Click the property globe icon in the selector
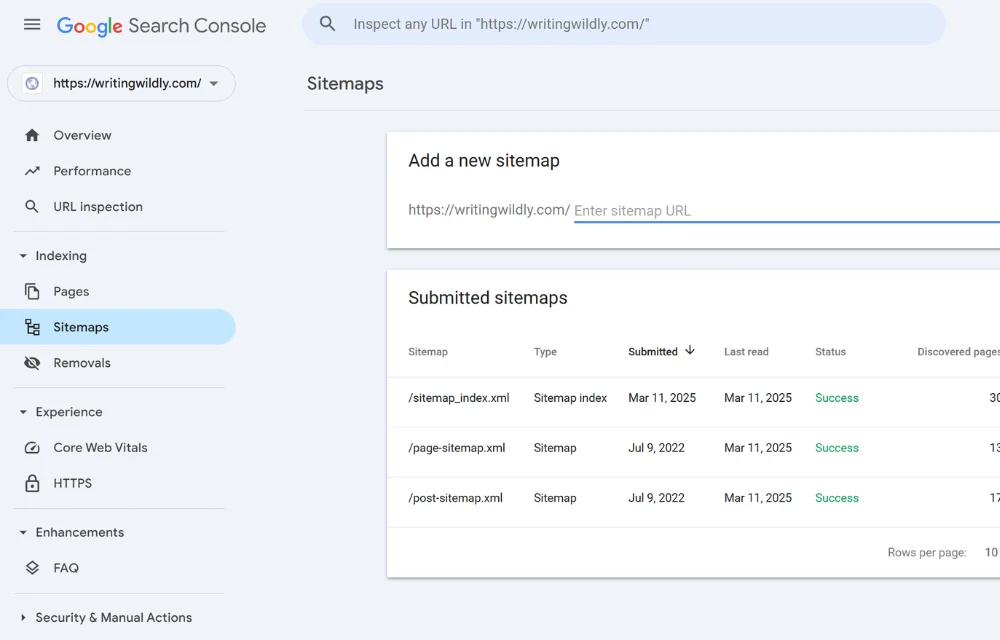Screen dimensions: 1000x640 pyautogui.click(x=31, y=83)
